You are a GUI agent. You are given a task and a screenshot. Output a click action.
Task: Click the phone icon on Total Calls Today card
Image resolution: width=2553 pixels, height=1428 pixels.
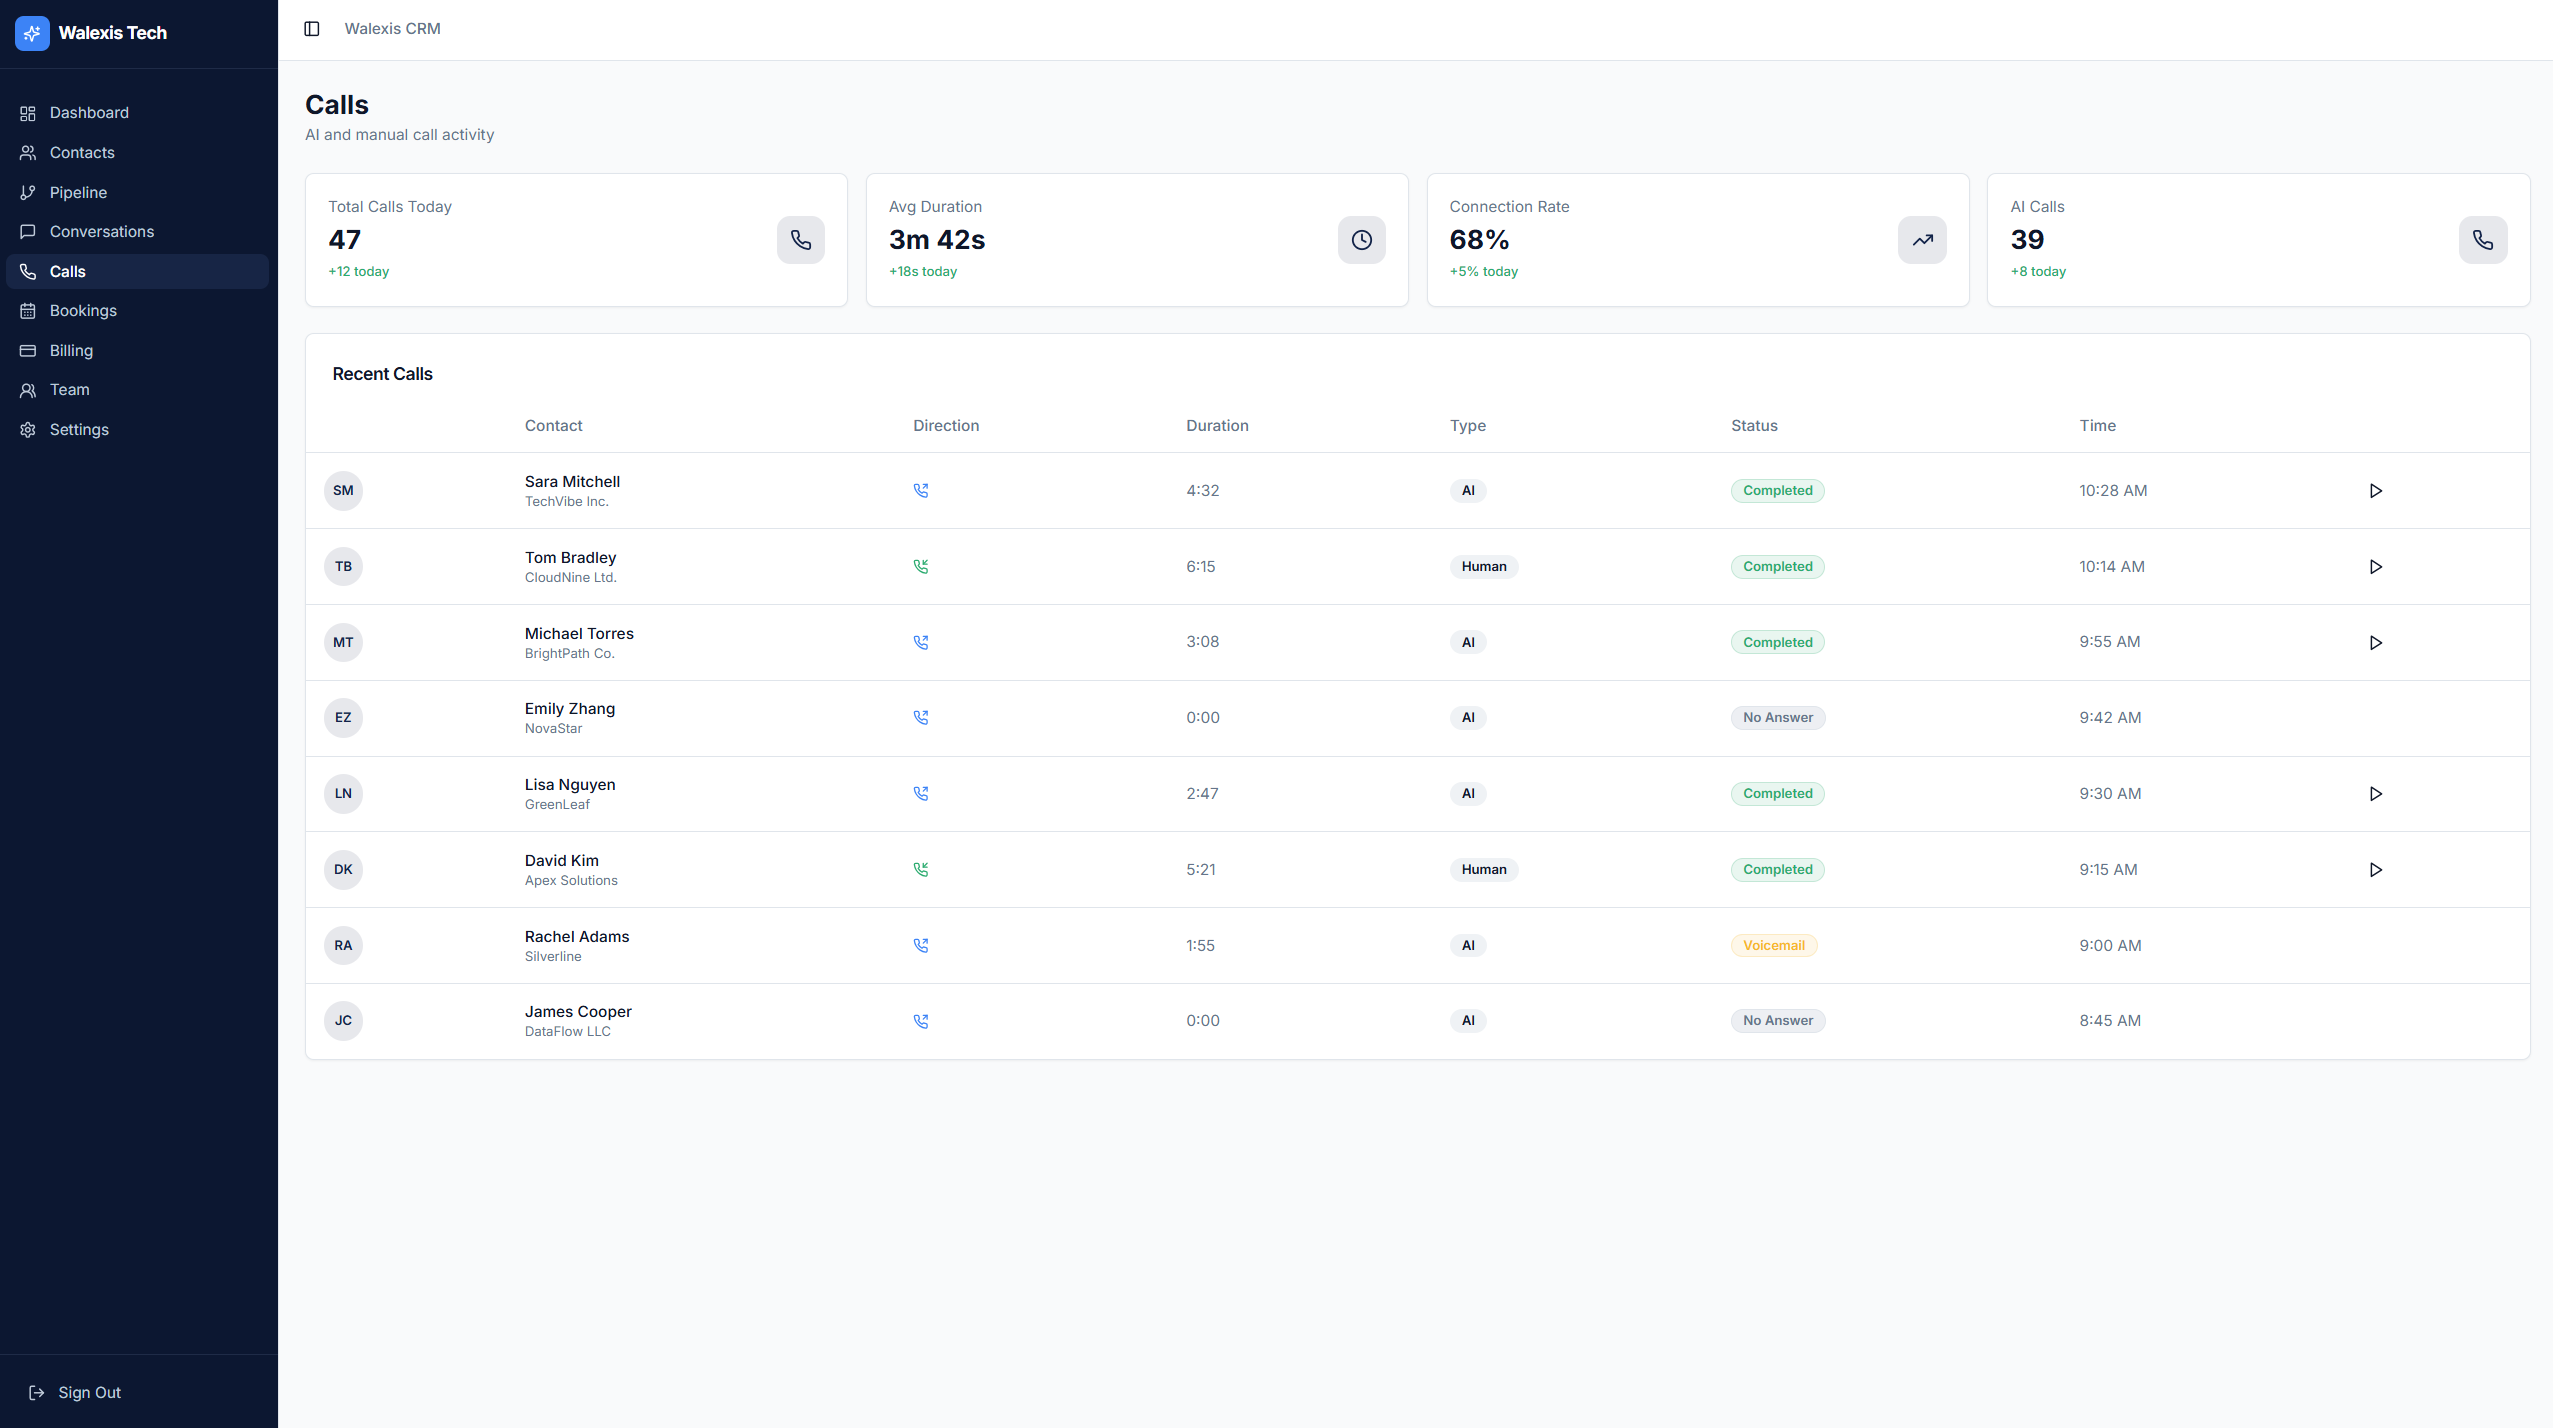pos(800,240)
